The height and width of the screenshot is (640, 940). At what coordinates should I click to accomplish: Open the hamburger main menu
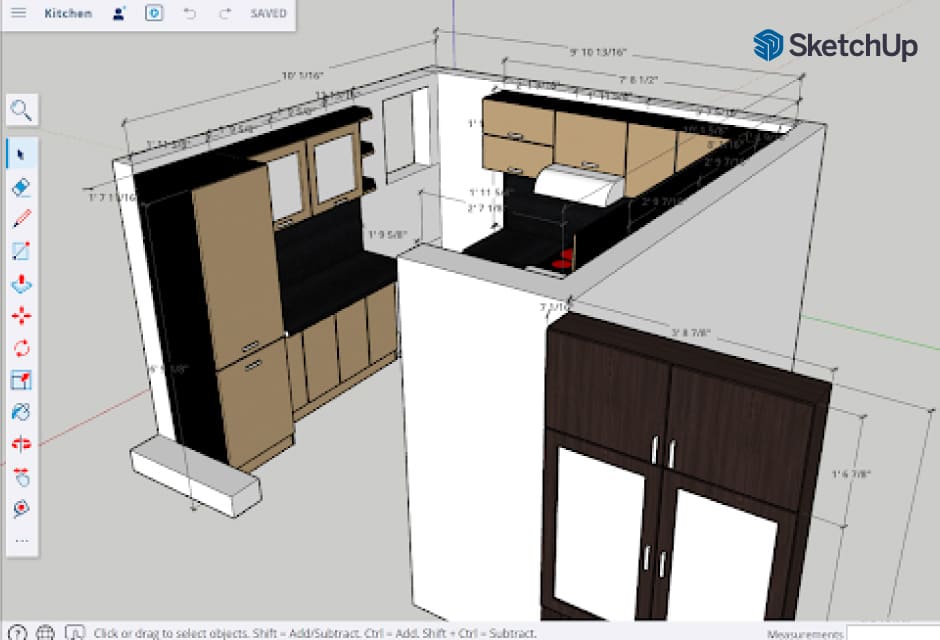pos(18,14)
